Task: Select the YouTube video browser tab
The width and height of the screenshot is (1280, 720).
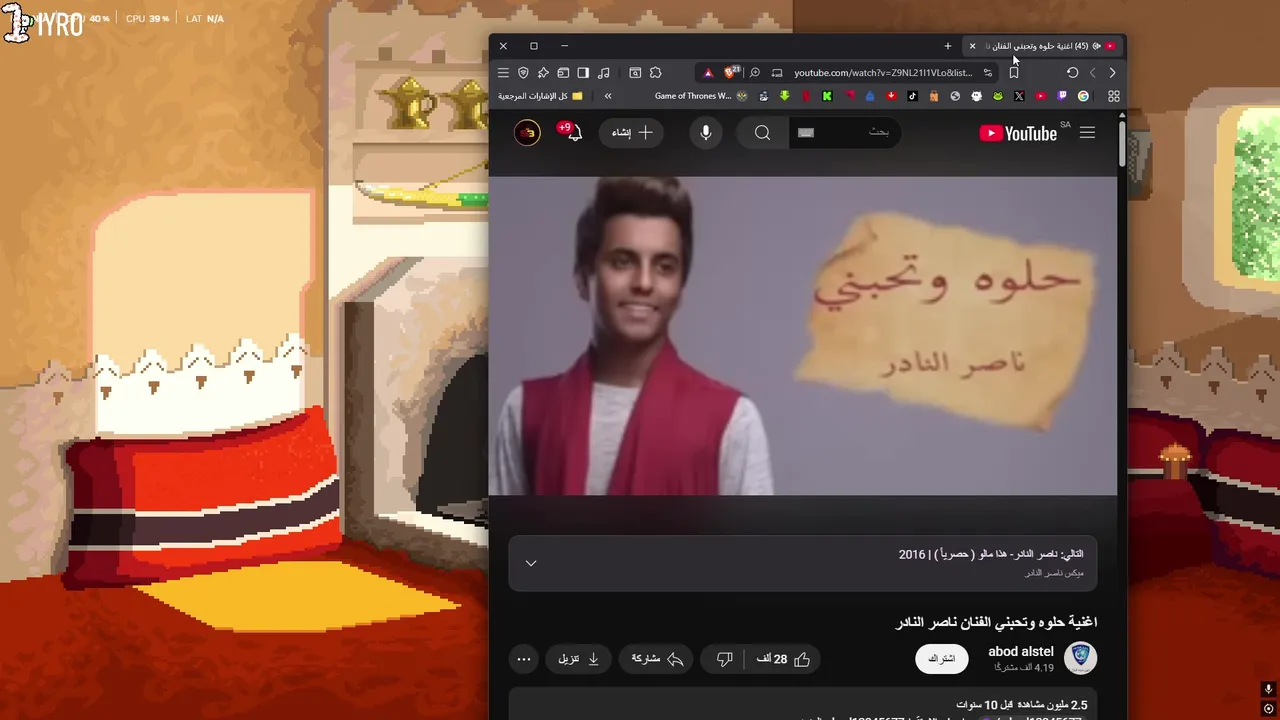Action: point(1045,46)
